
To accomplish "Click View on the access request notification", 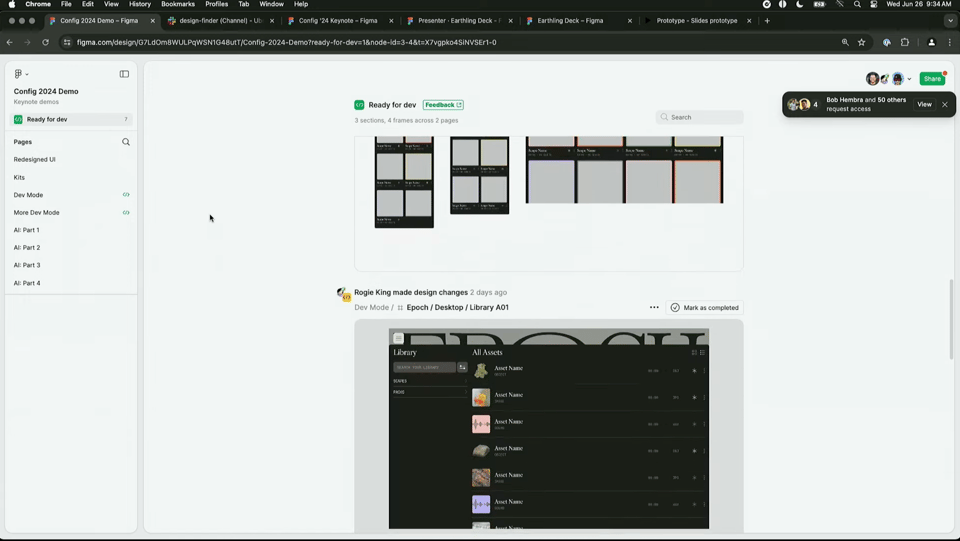I will coord(924,105).
